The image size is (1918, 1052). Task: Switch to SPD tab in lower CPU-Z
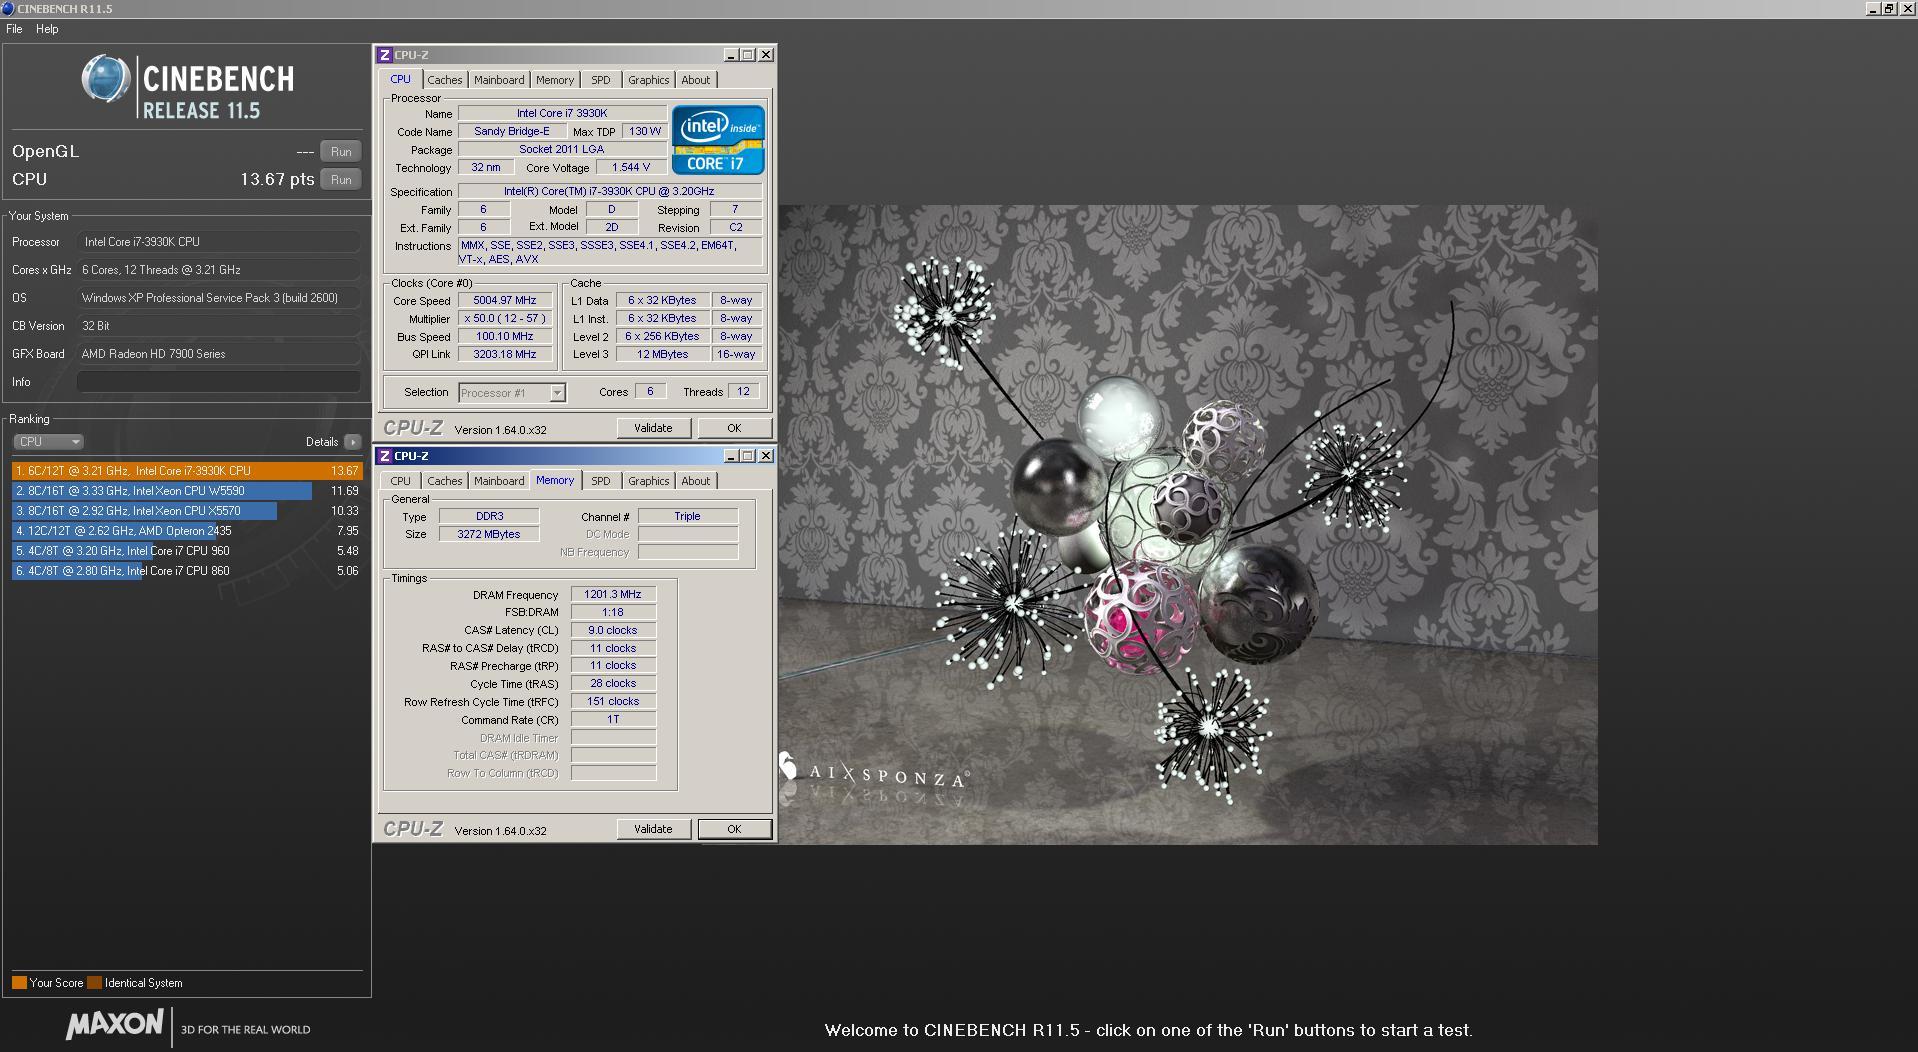tap(600, 481)
